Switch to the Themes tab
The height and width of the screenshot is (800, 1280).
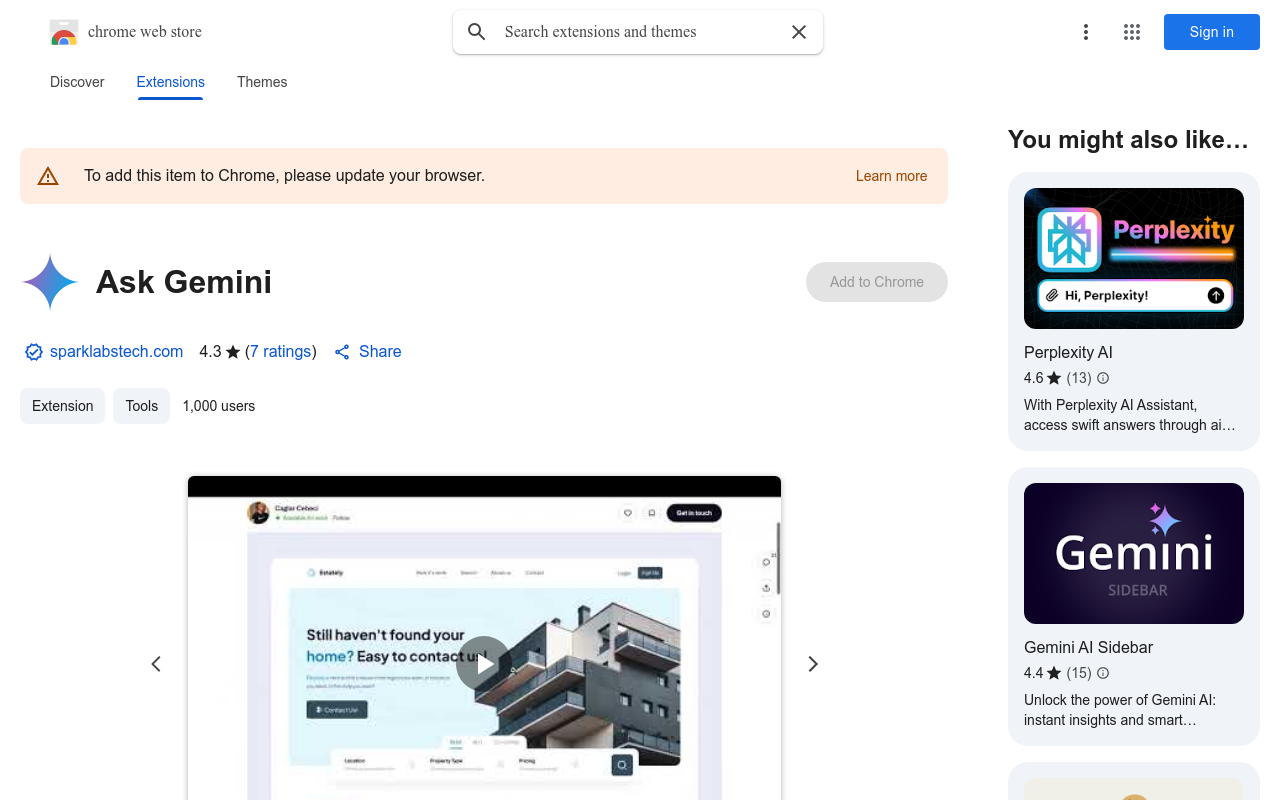point(262,82)
